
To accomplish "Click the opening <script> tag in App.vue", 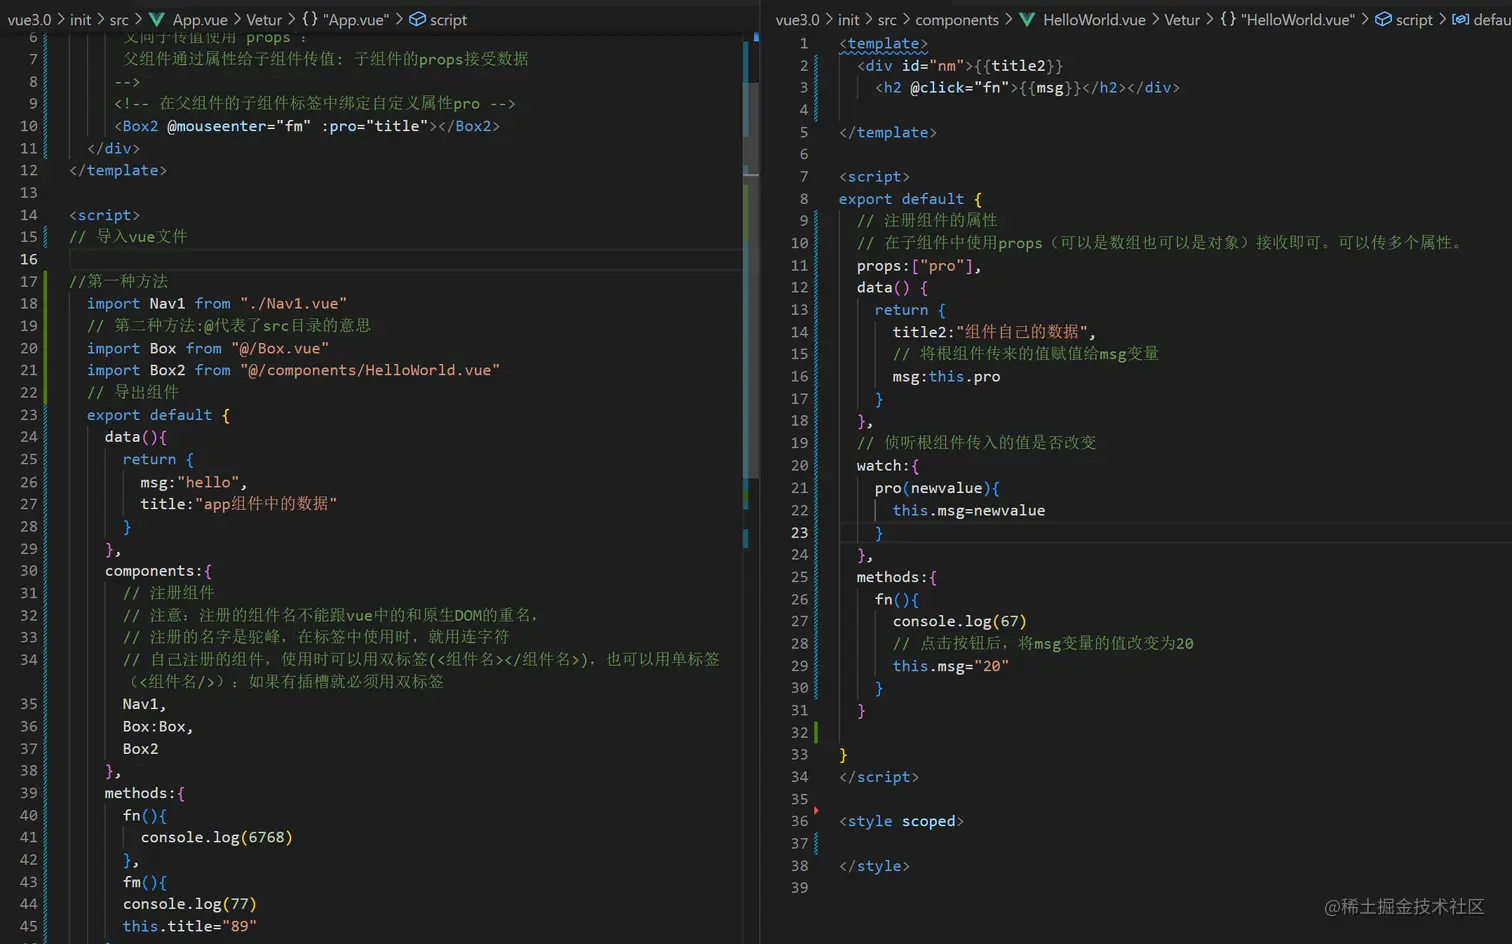I will point(104,215).
